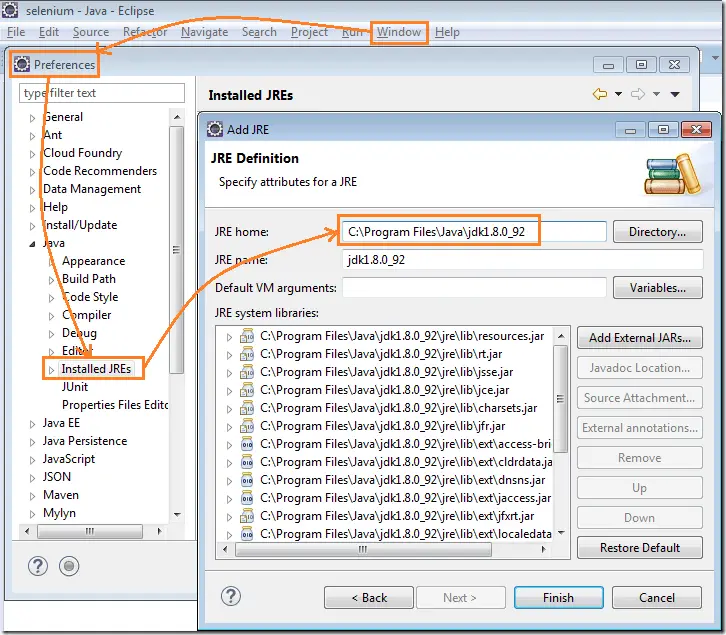726x635 pixels.
Task: Click the help icon in Add JRE dialog
Action: (231, 596)
